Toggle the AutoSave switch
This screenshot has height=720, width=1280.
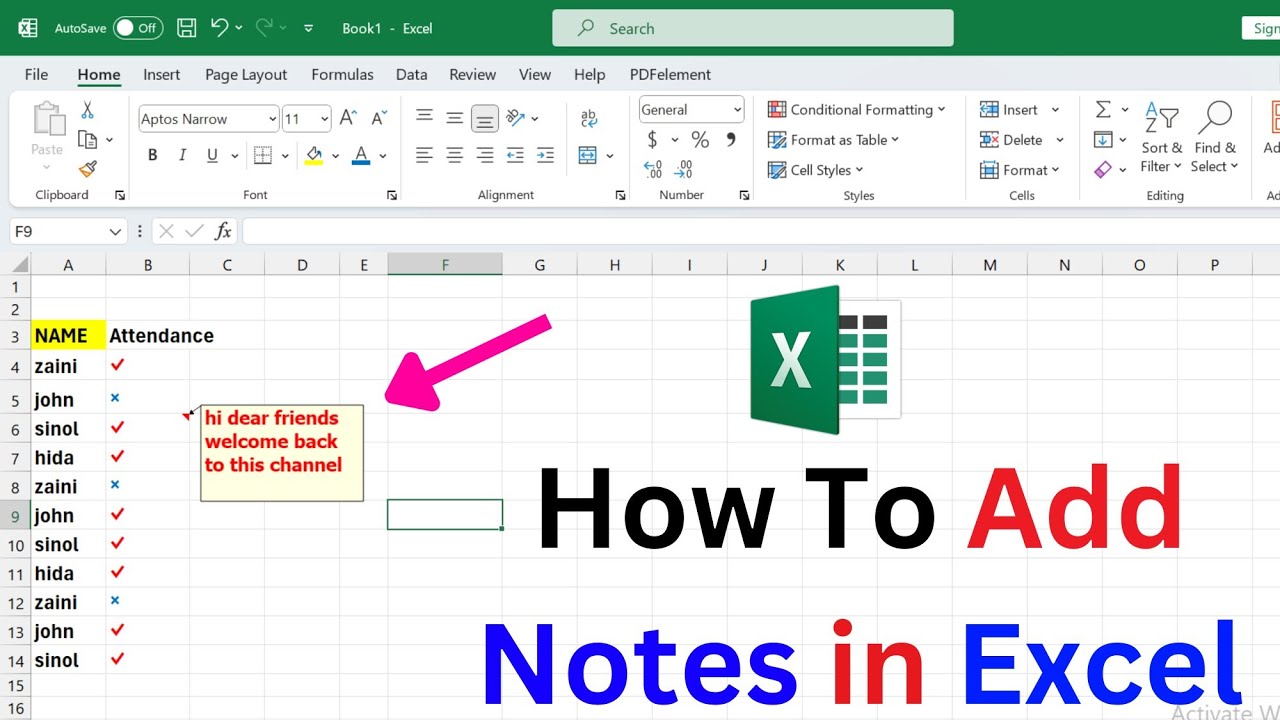(138, 28)
